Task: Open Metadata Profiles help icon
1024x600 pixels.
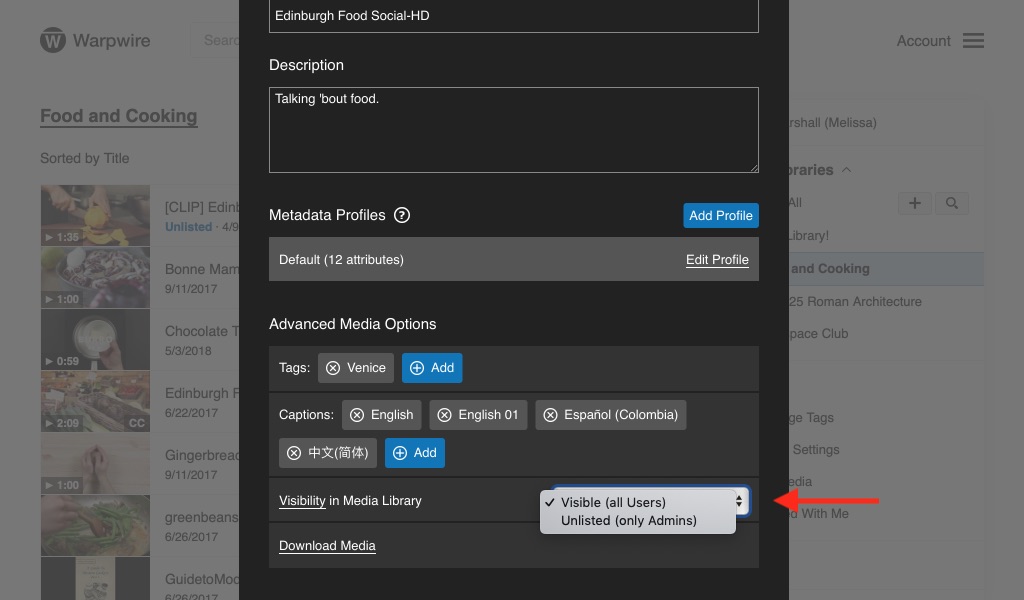Action: click(402, 215)
